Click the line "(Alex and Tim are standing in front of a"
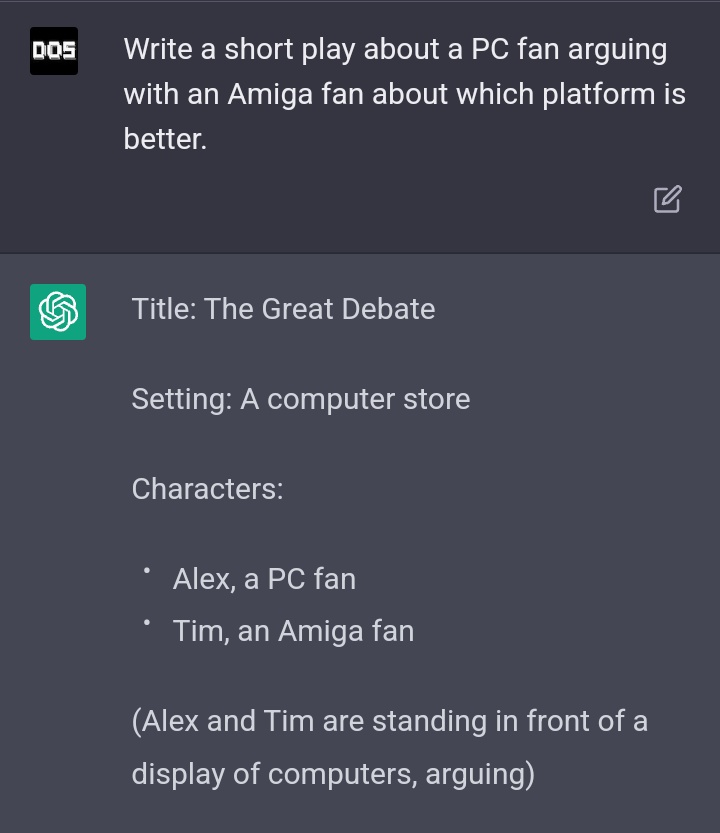 click(x=389, y=721)
